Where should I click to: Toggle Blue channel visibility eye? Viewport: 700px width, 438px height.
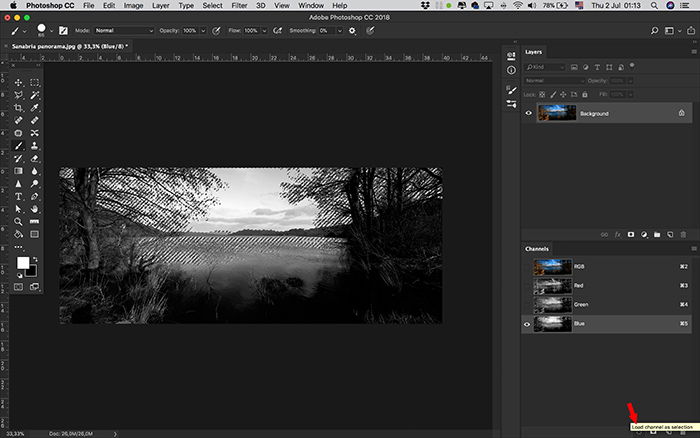[527, 324]
